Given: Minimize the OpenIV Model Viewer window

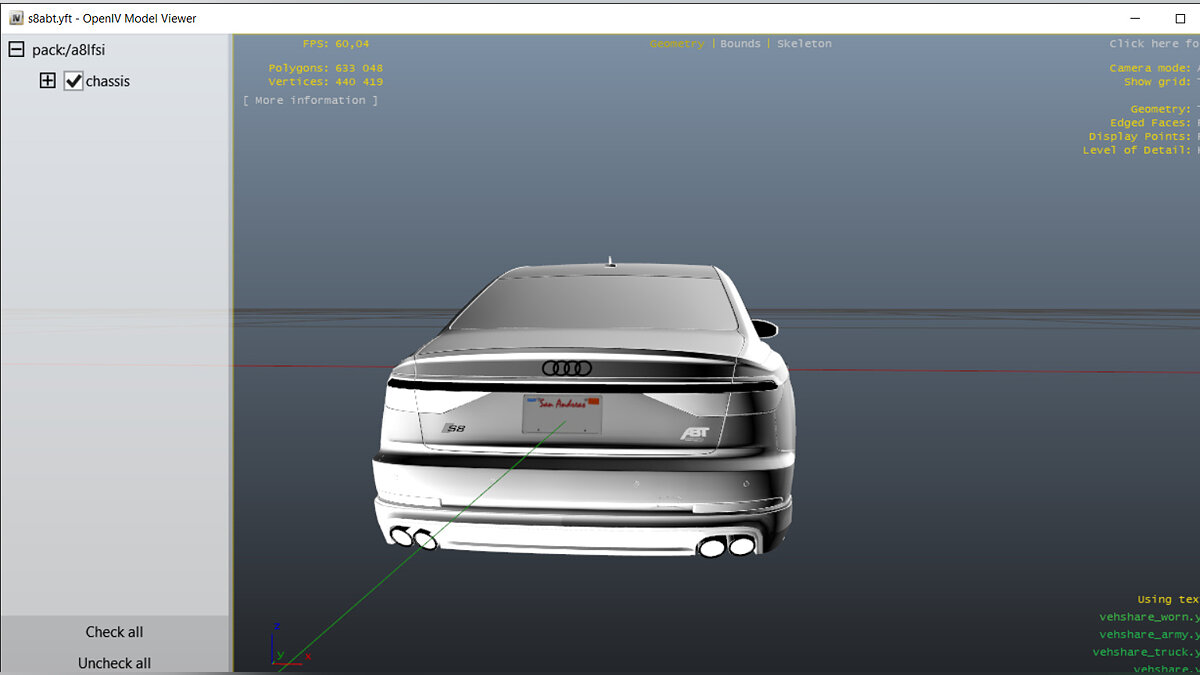Looking at the screenshot, I should [x=1135, y=18].
